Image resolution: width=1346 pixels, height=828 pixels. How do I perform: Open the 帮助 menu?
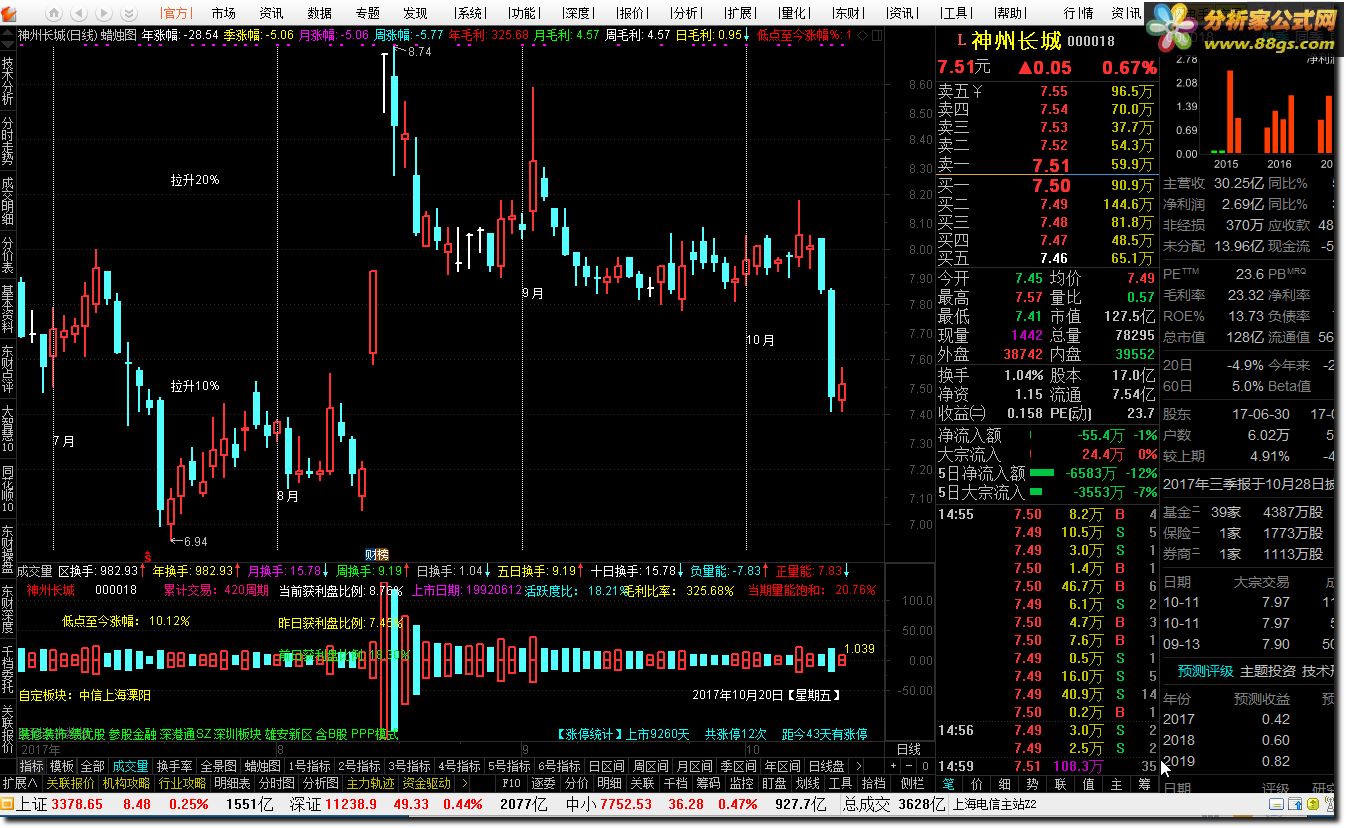pos(1009,13)
